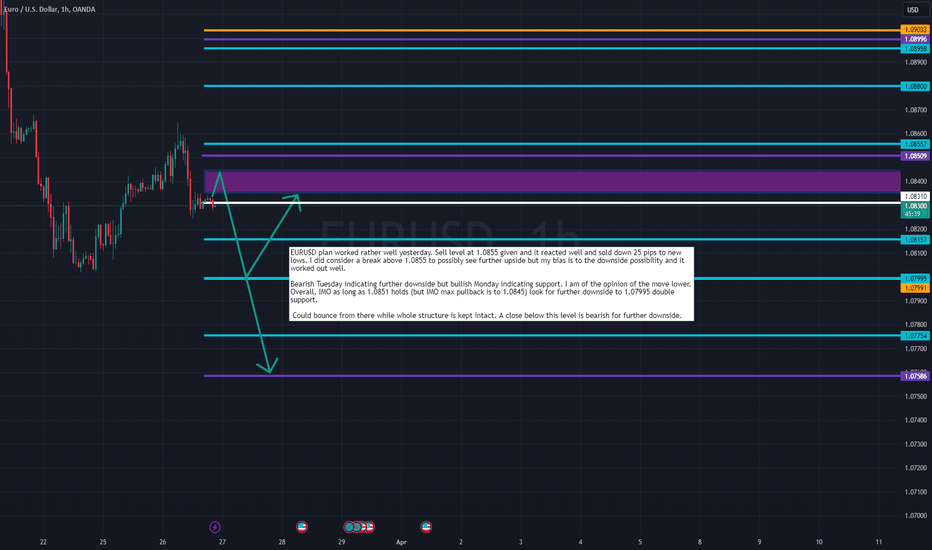Viewport: 932px width, 550px height.
Task: Open the US flag event icon just after Apr
Action: (x=426, y=527)
